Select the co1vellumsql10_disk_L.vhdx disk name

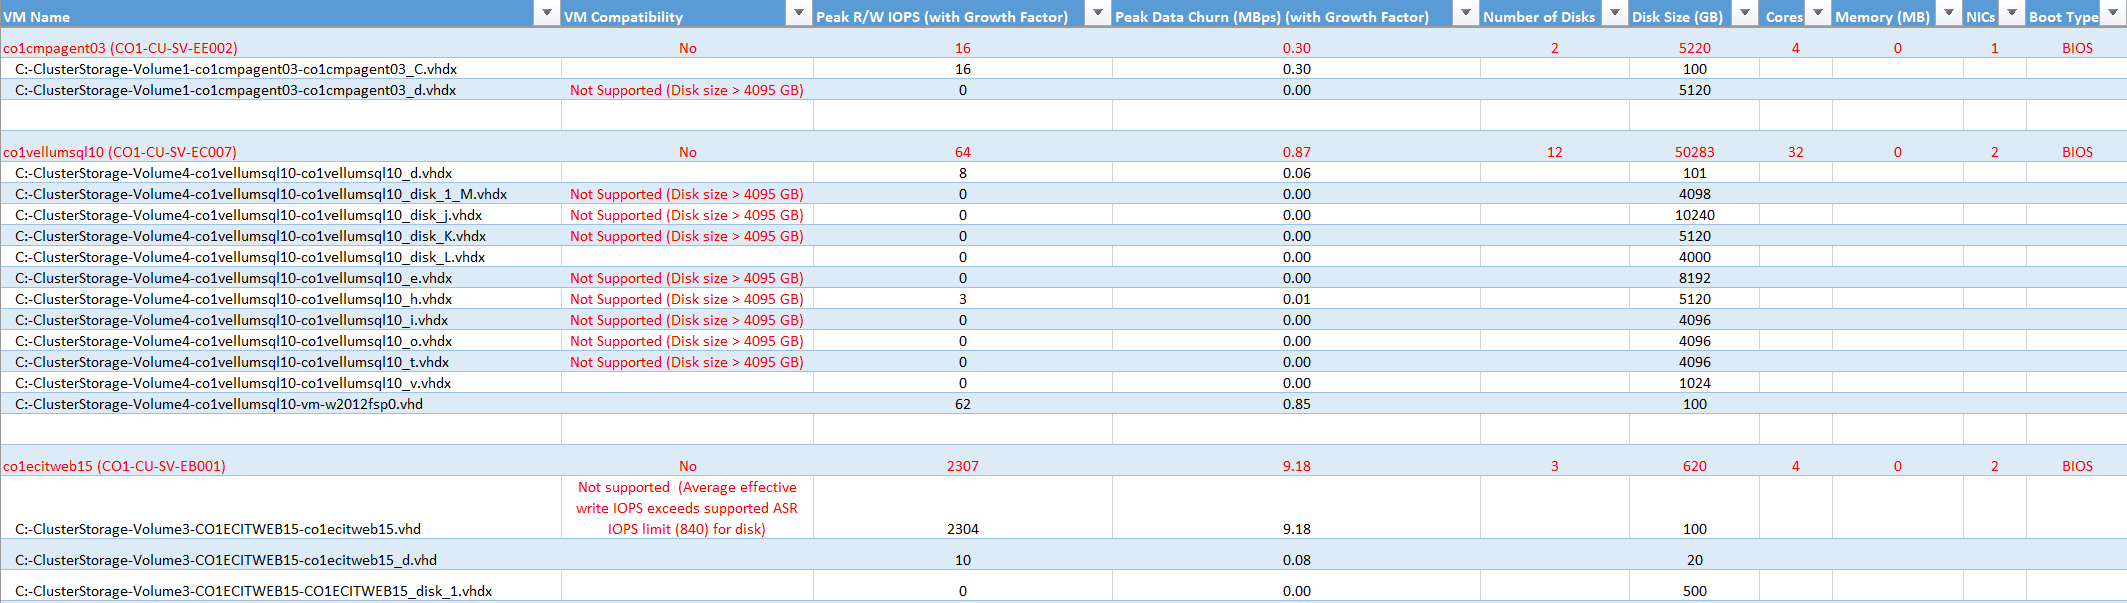pos(250,257)
